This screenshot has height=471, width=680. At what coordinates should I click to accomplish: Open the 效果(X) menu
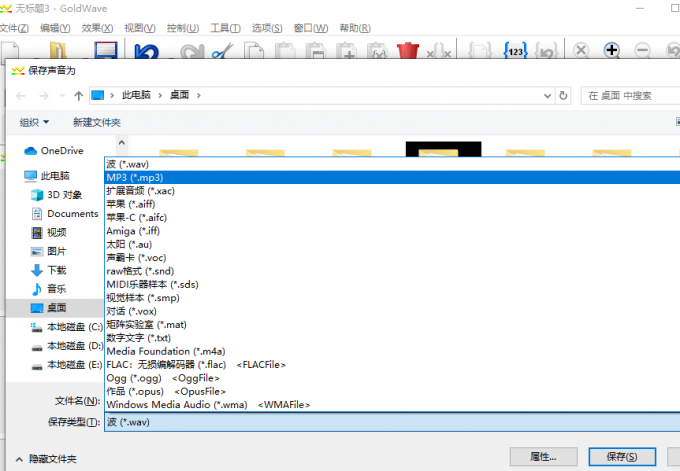97,28
